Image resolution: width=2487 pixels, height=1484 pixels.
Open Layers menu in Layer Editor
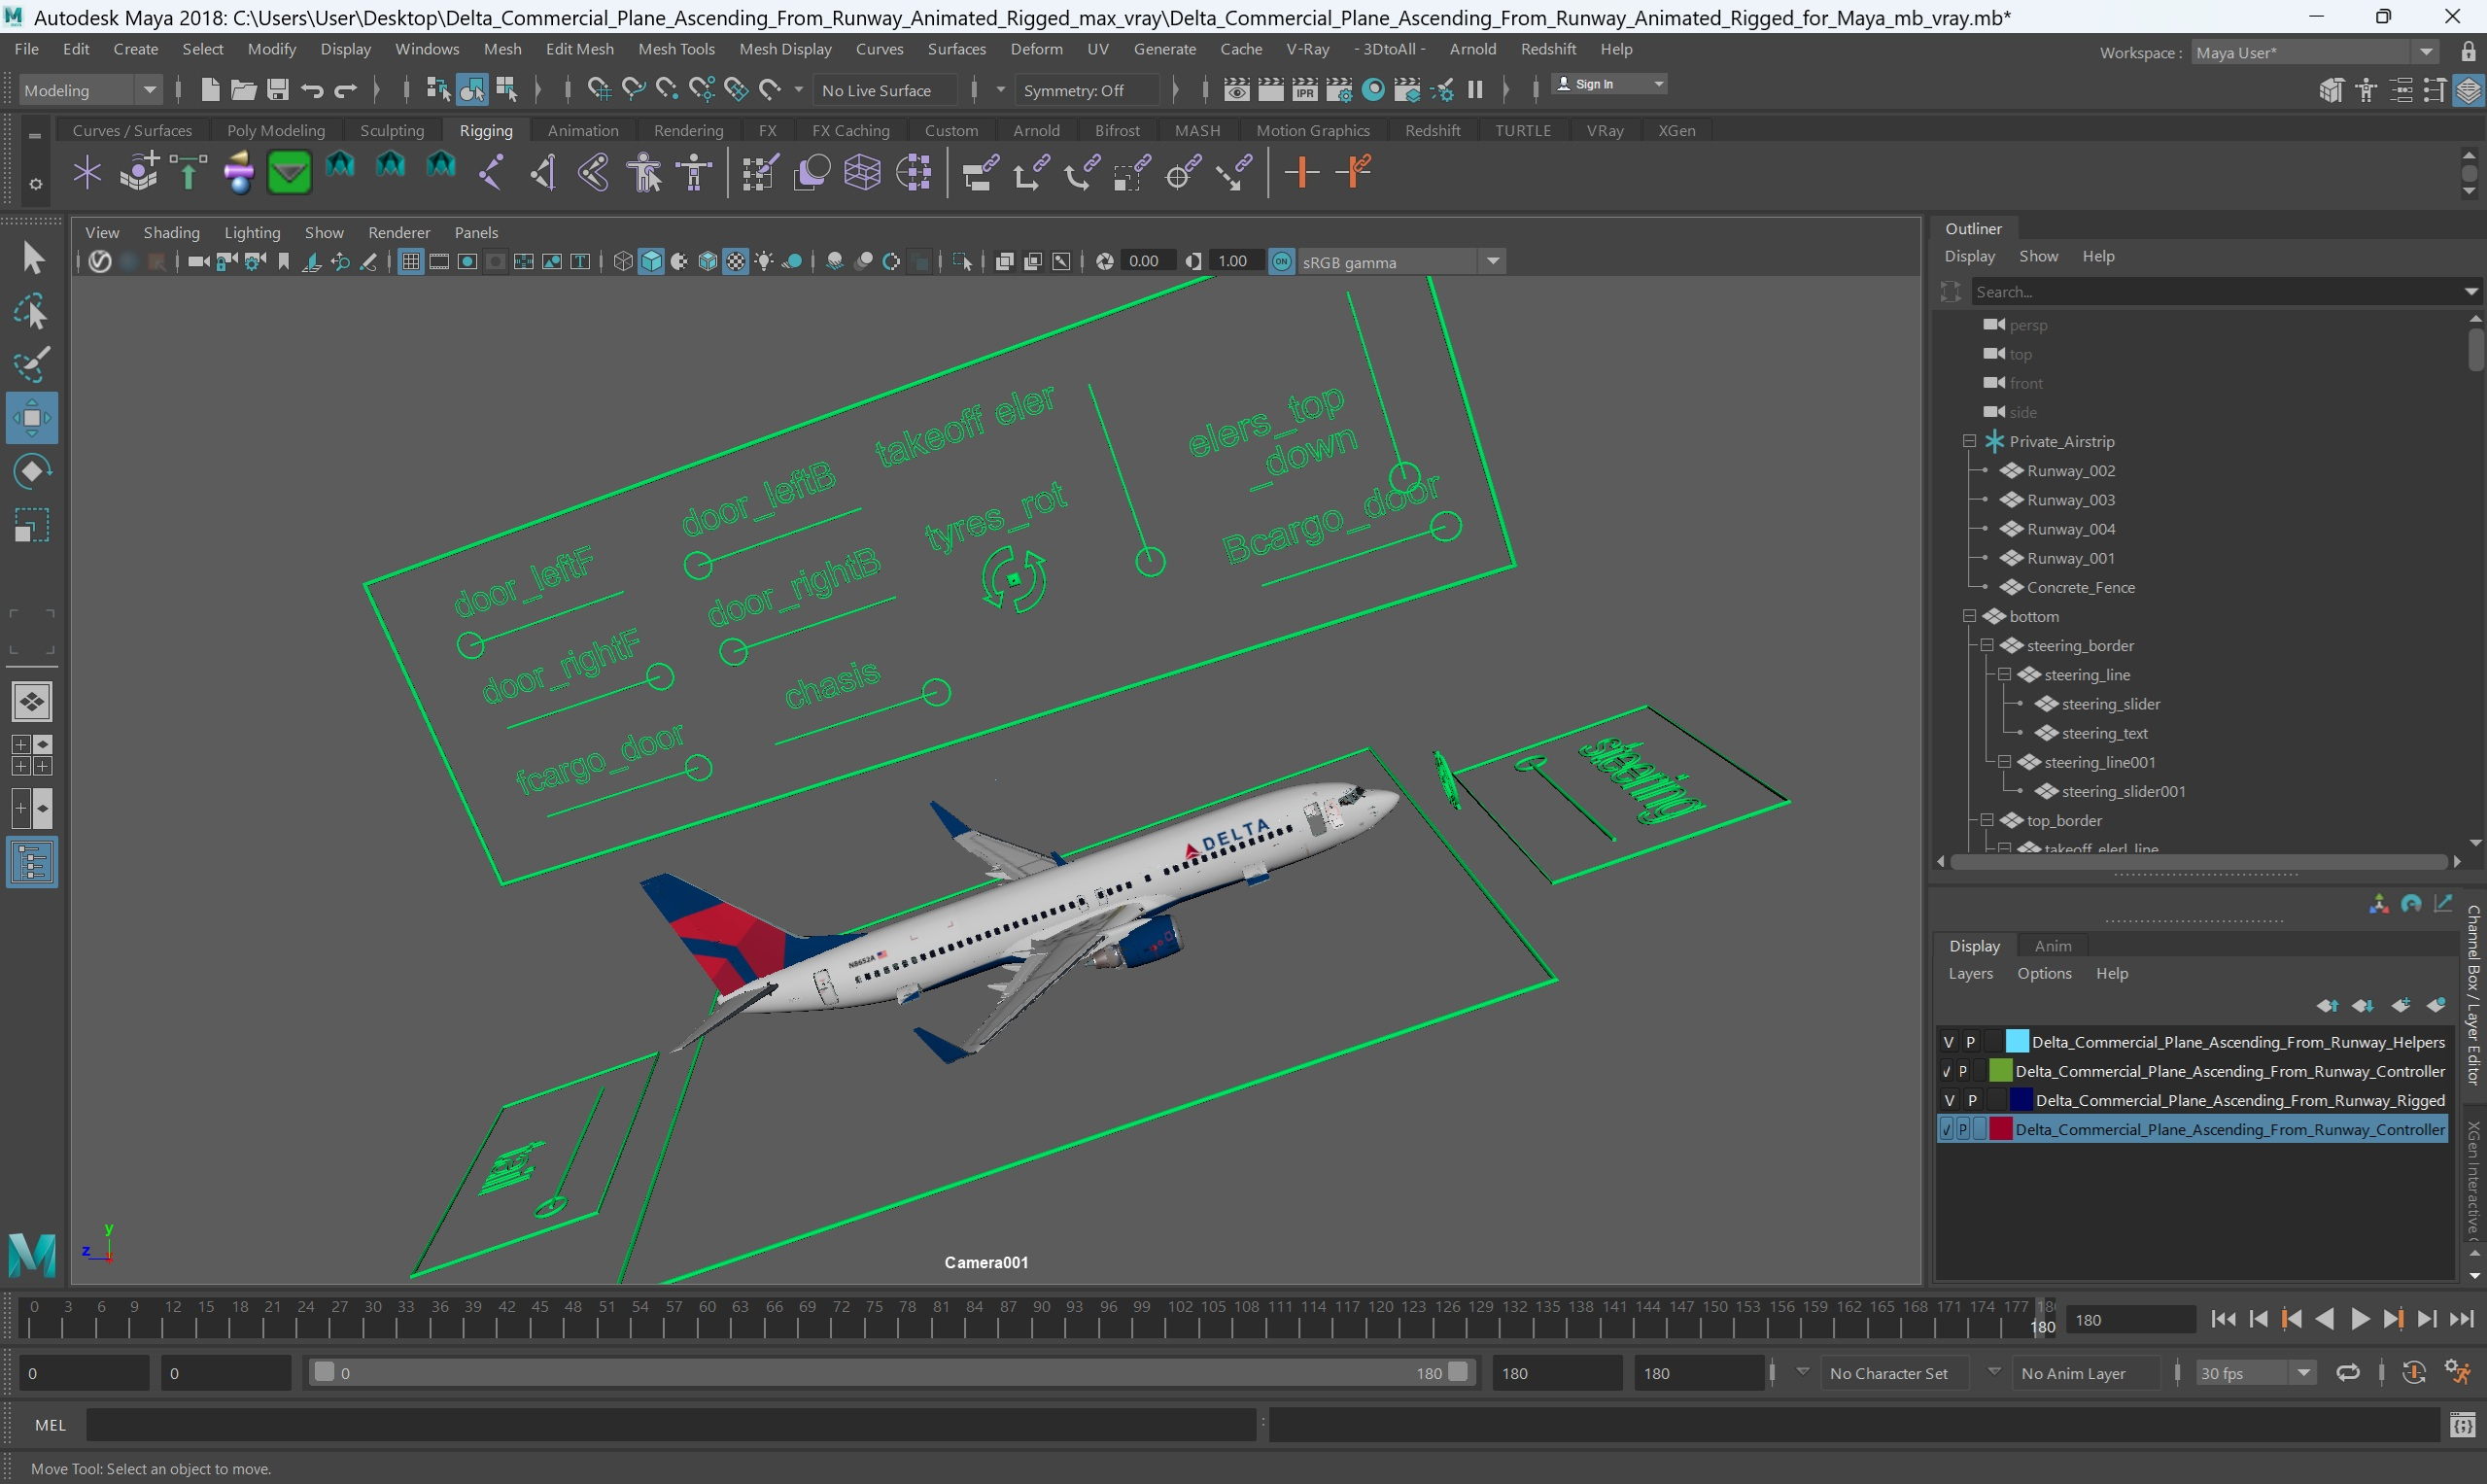click(1970, 973)
